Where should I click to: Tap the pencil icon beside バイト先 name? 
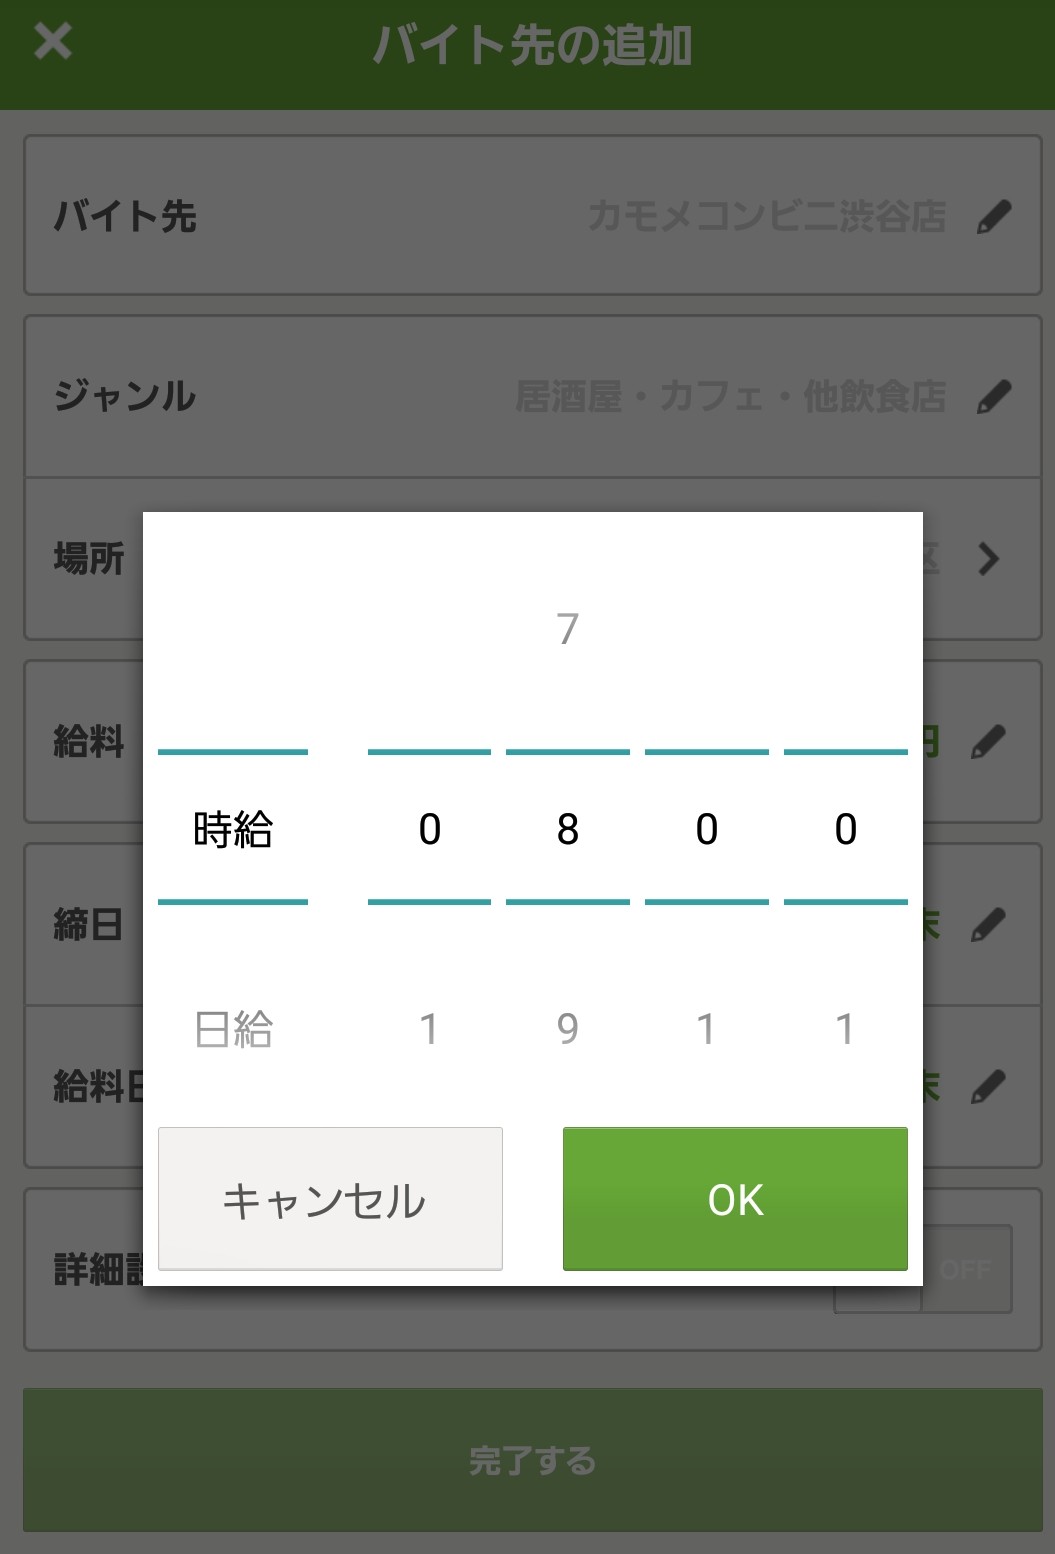[993, 216]
